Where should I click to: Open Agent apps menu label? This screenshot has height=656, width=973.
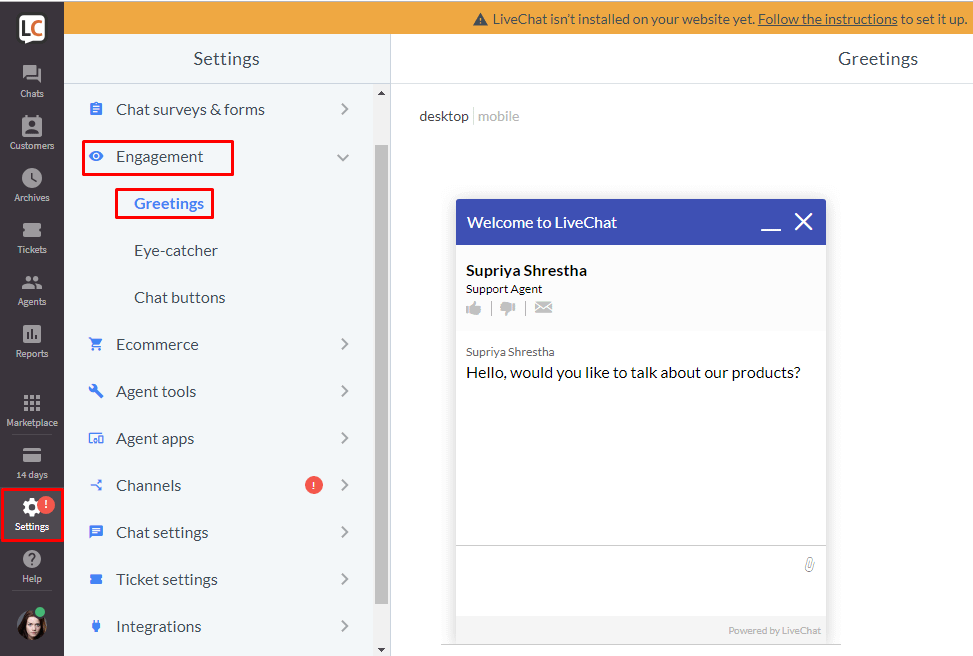pos(155,439)
